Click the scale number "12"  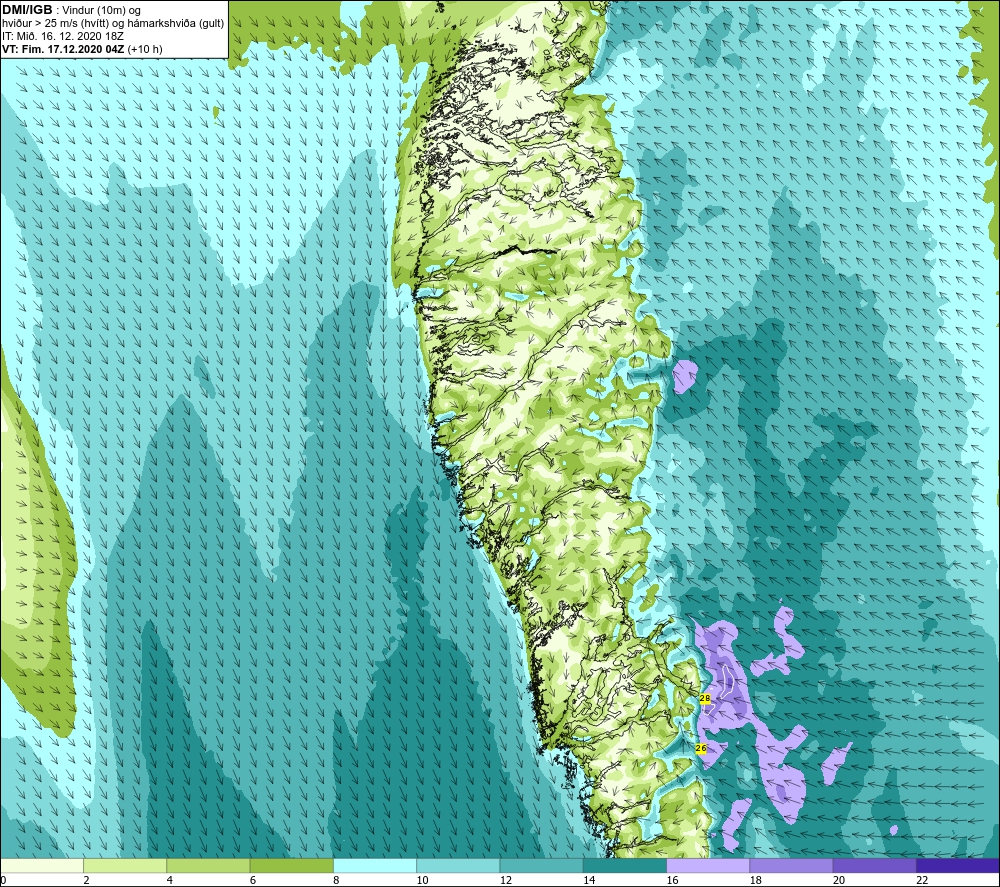506,881
